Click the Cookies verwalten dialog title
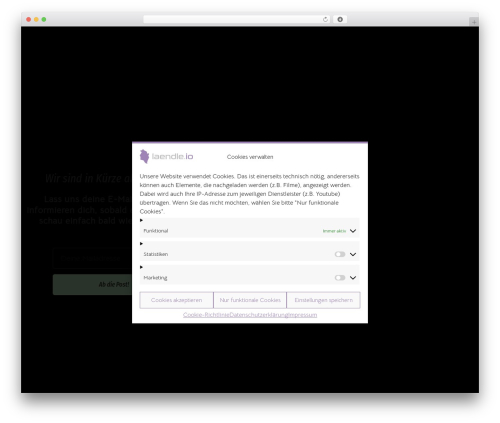Image resolution: width=500 pixels, height=423 pixels. tap(250, 157)
